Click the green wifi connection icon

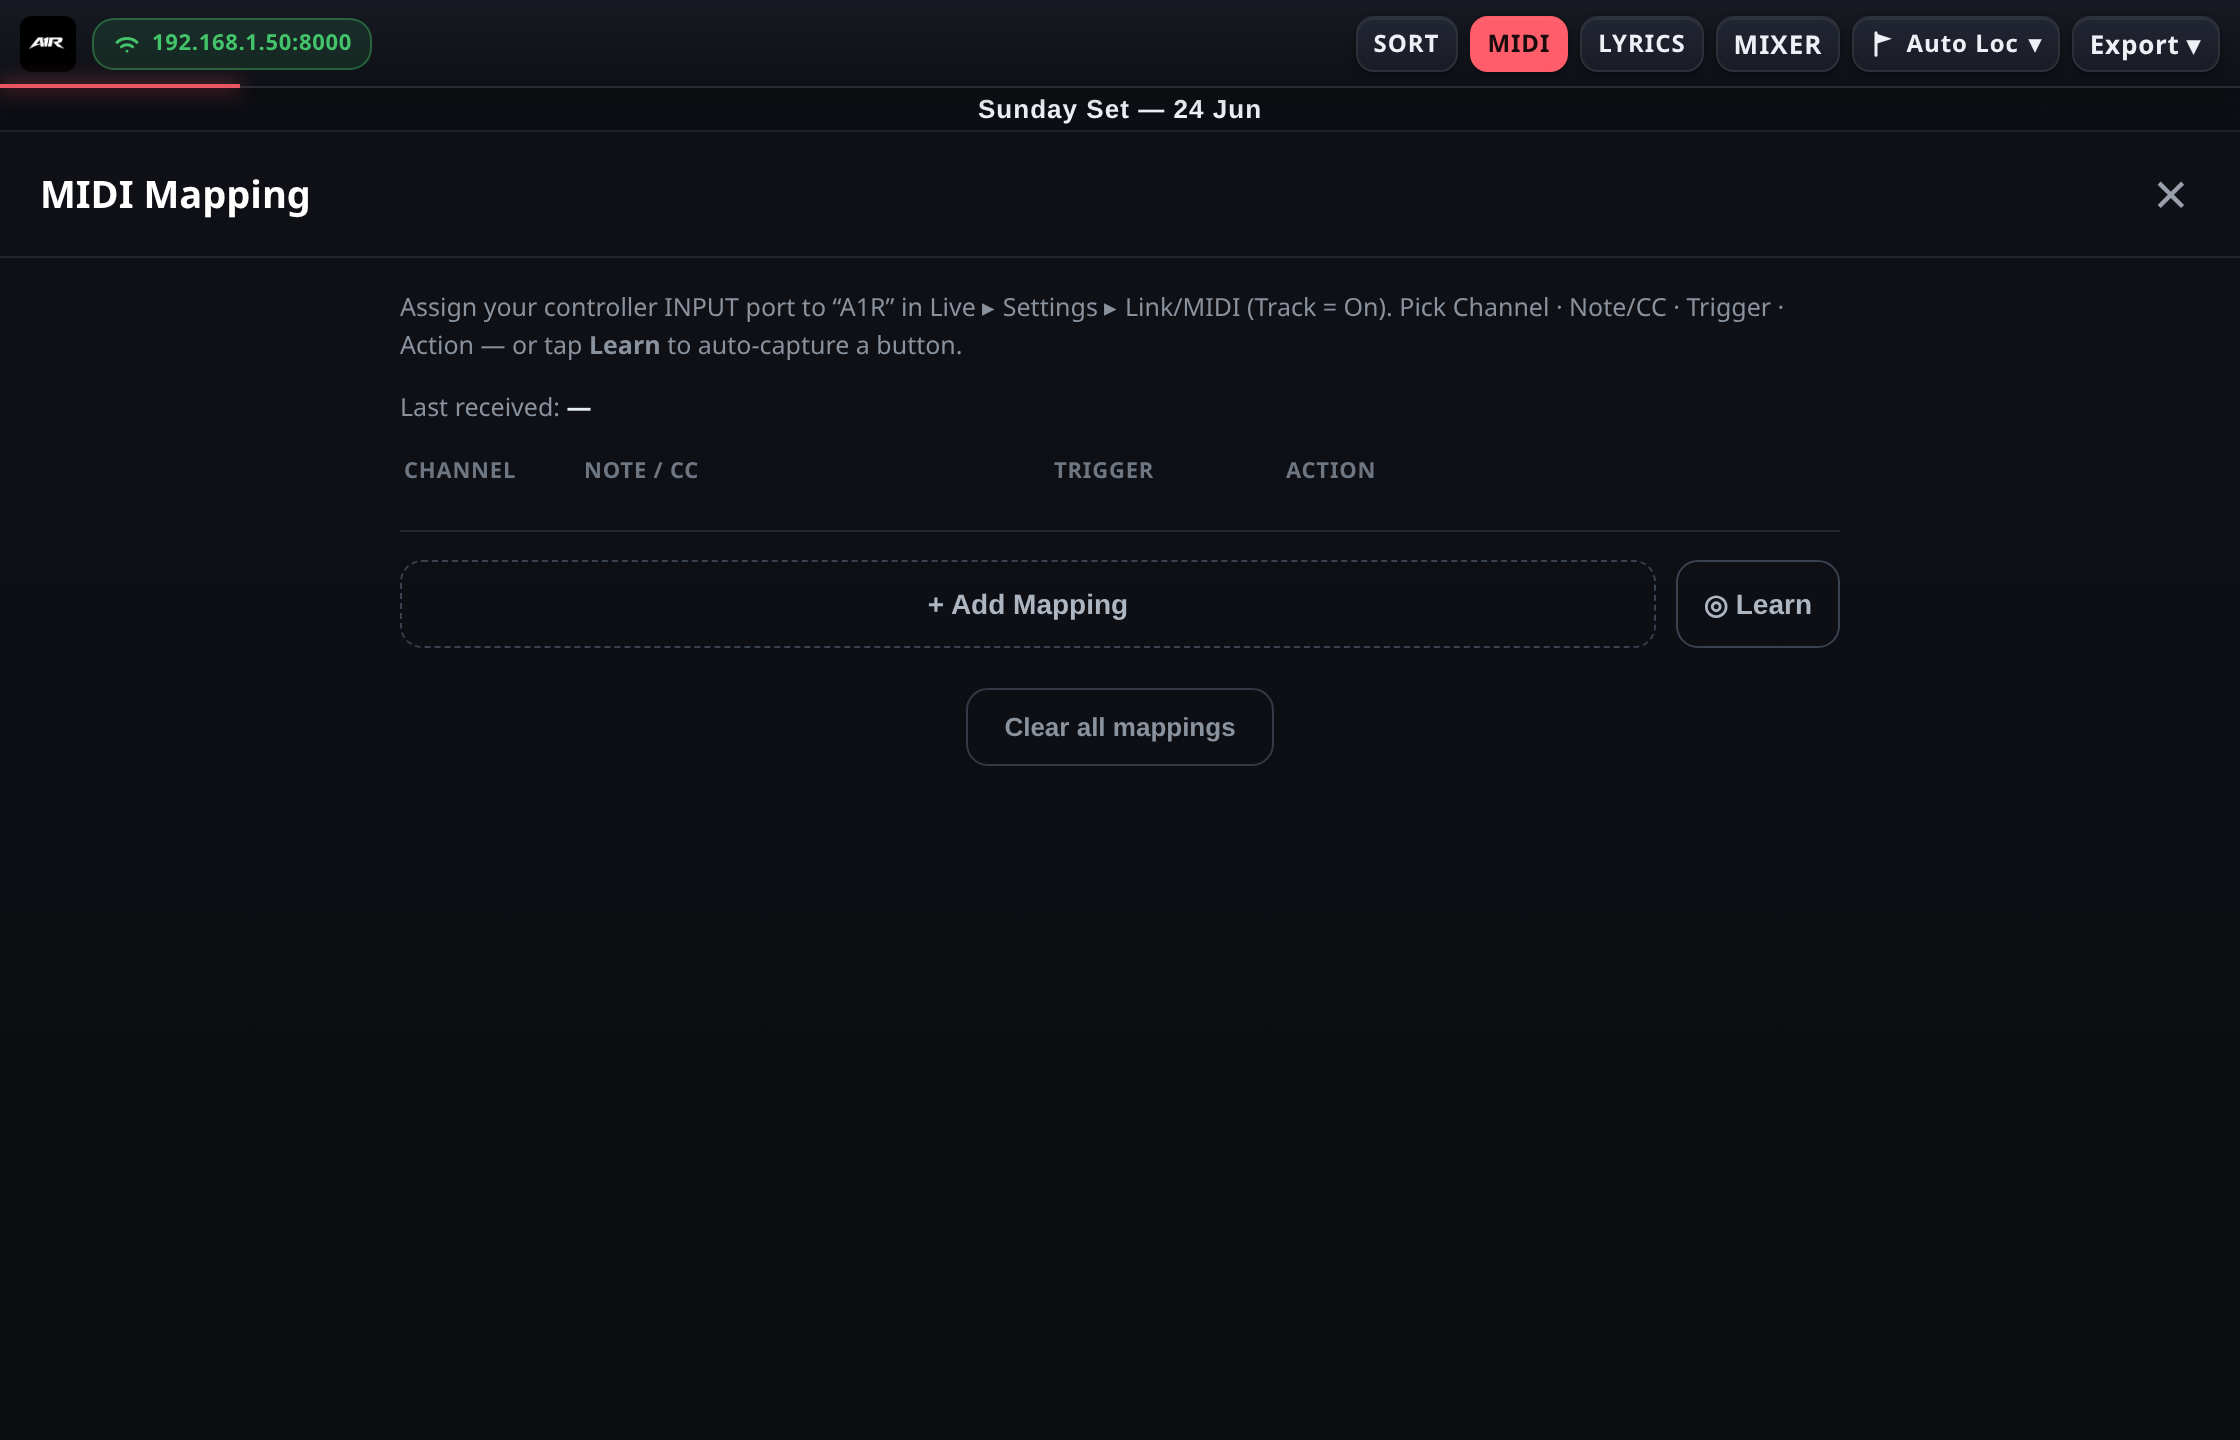(x=127, y=44)
